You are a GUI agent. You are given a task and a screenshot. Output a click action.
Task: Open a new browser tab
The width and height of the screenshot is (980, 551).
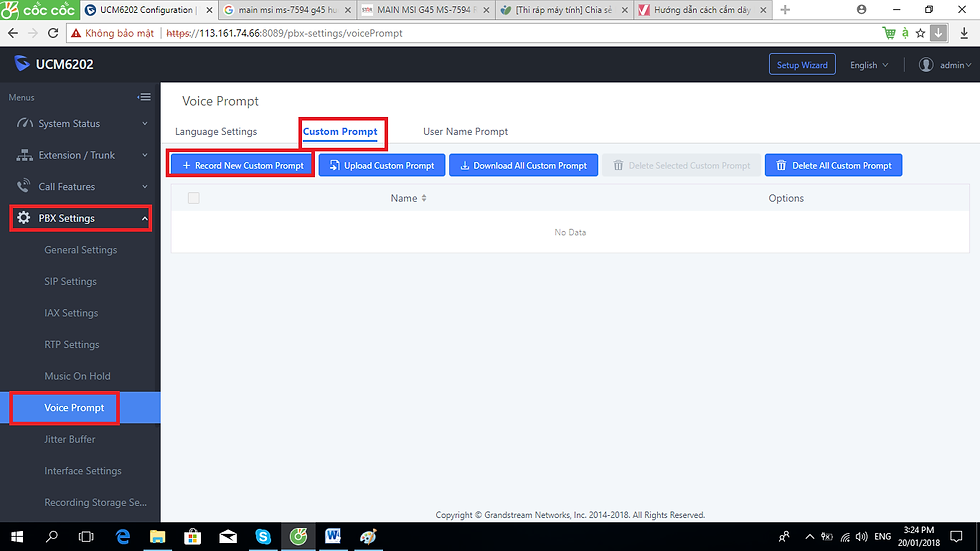pos(785,10)
